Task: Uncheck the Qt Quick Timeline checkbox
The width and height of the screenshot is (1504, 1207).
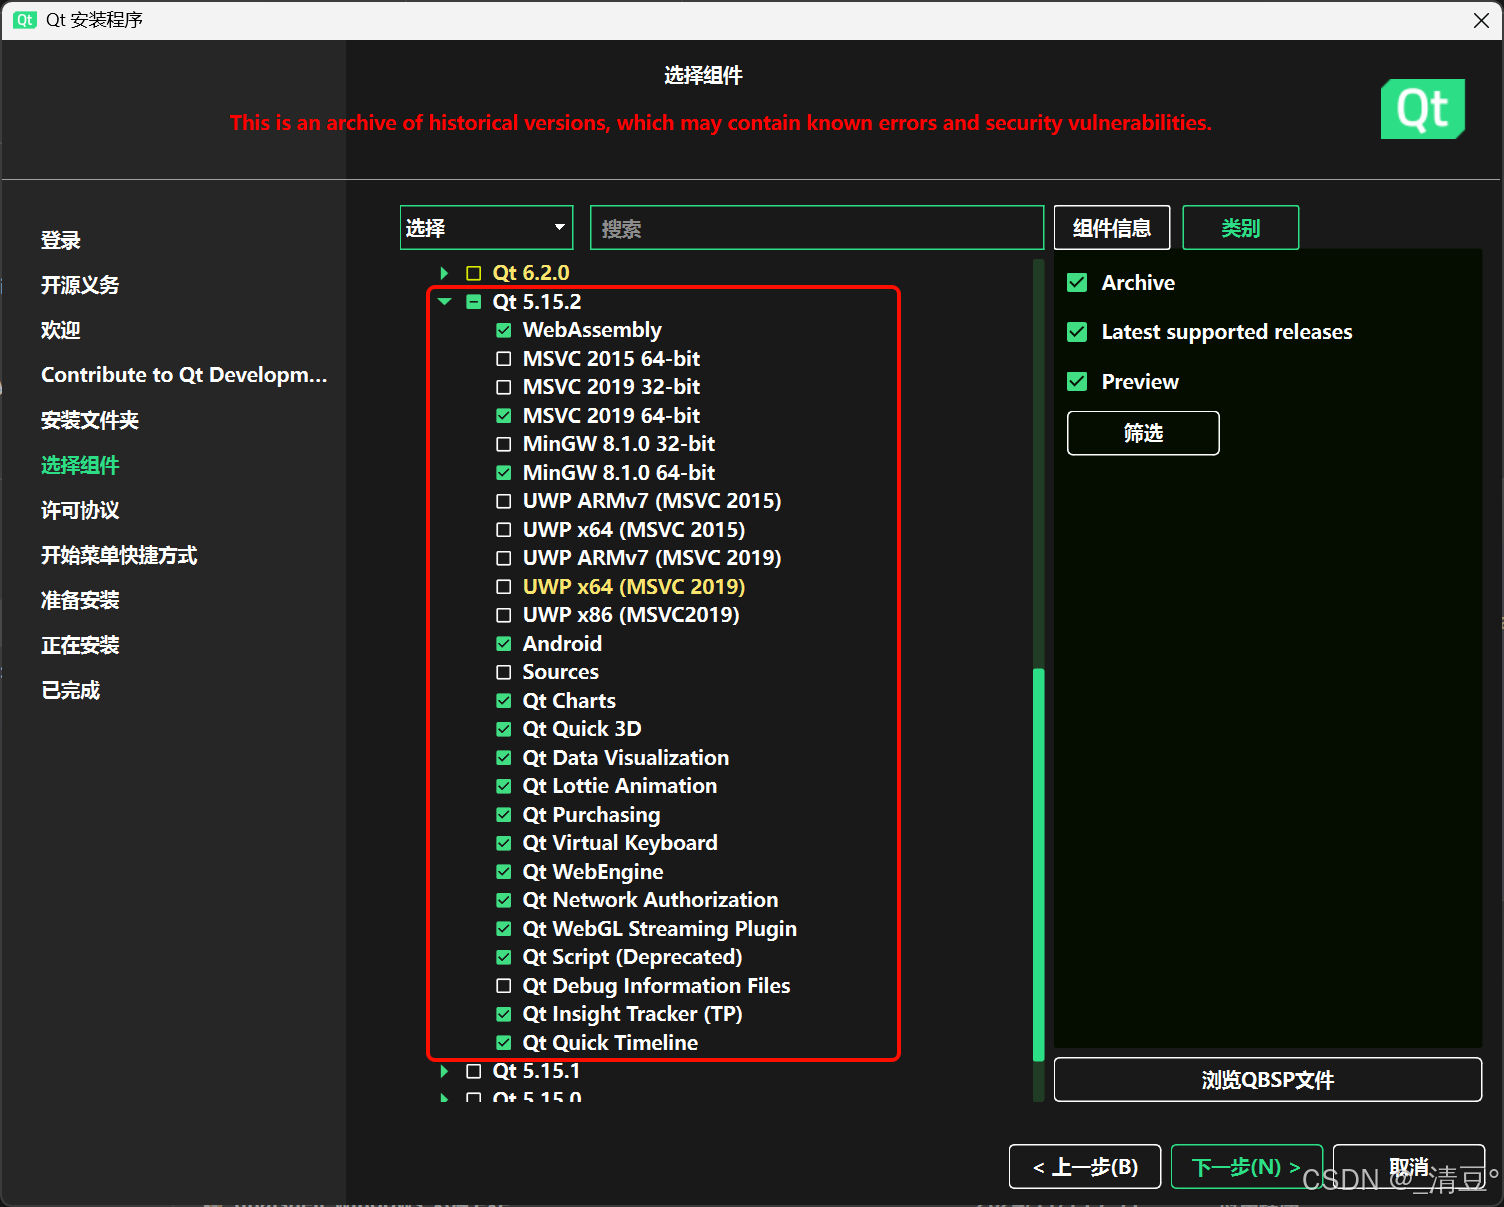Action: [x=504, y=1043]
